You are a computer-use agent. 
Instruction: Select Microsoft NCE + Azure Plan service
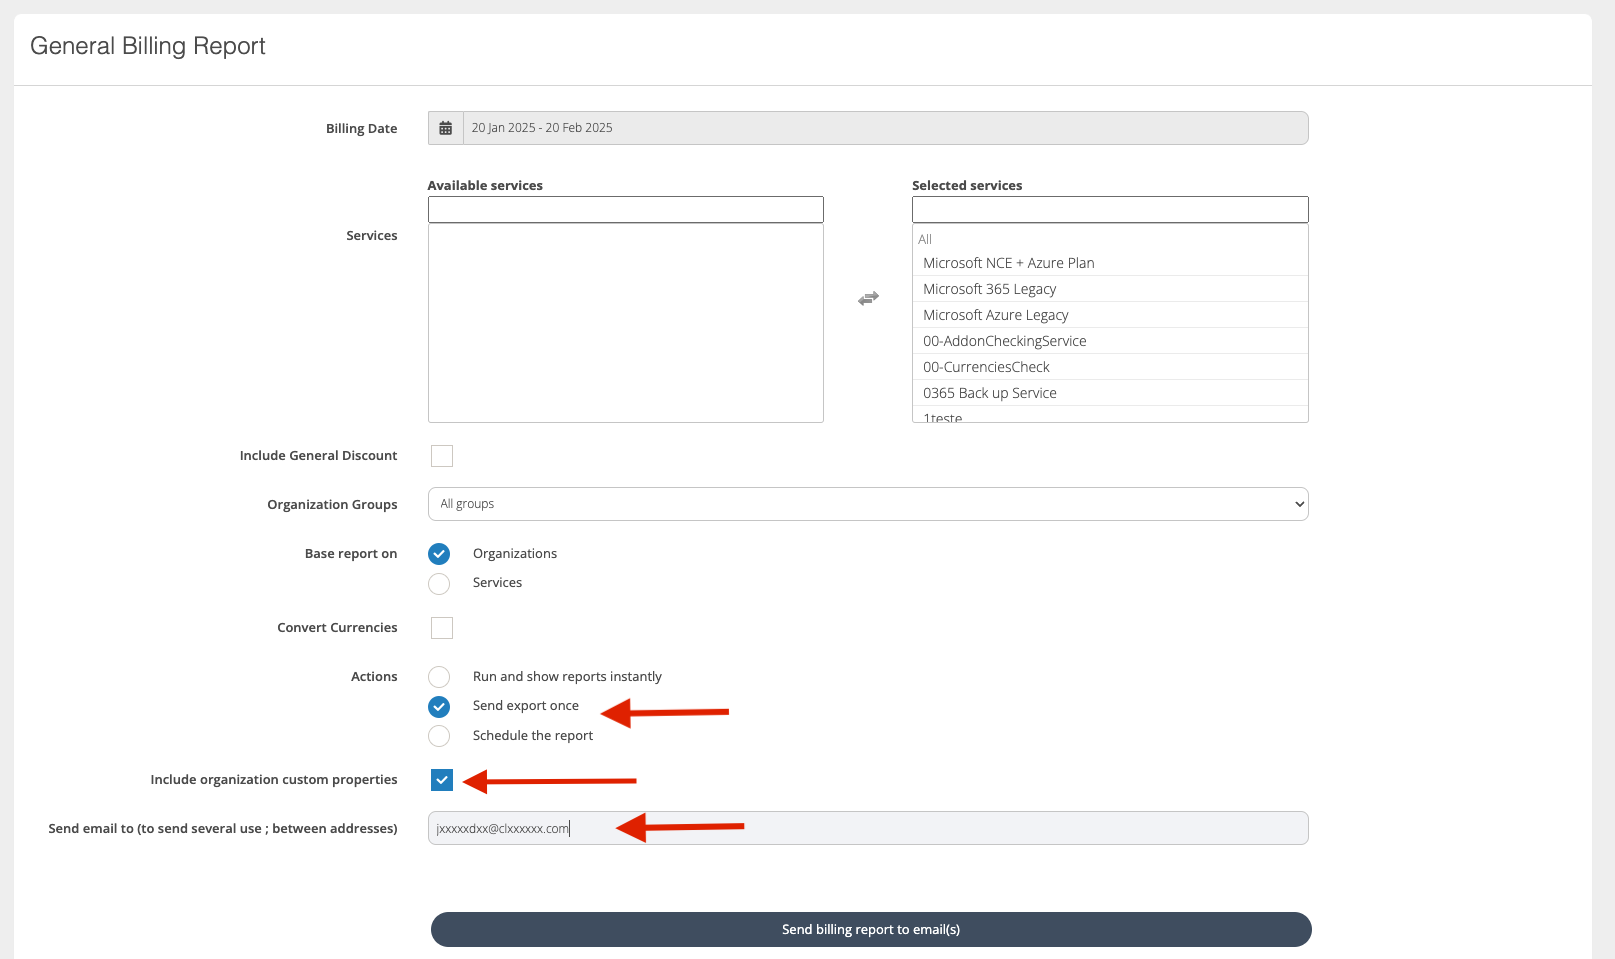(1008, 263)
